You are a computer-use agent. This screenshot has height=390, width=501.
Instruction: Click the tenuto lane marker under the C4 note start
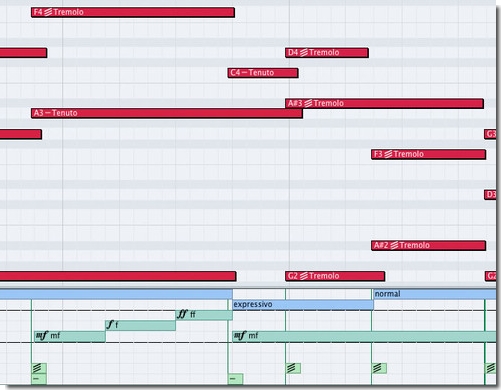[x=235, y=379]
